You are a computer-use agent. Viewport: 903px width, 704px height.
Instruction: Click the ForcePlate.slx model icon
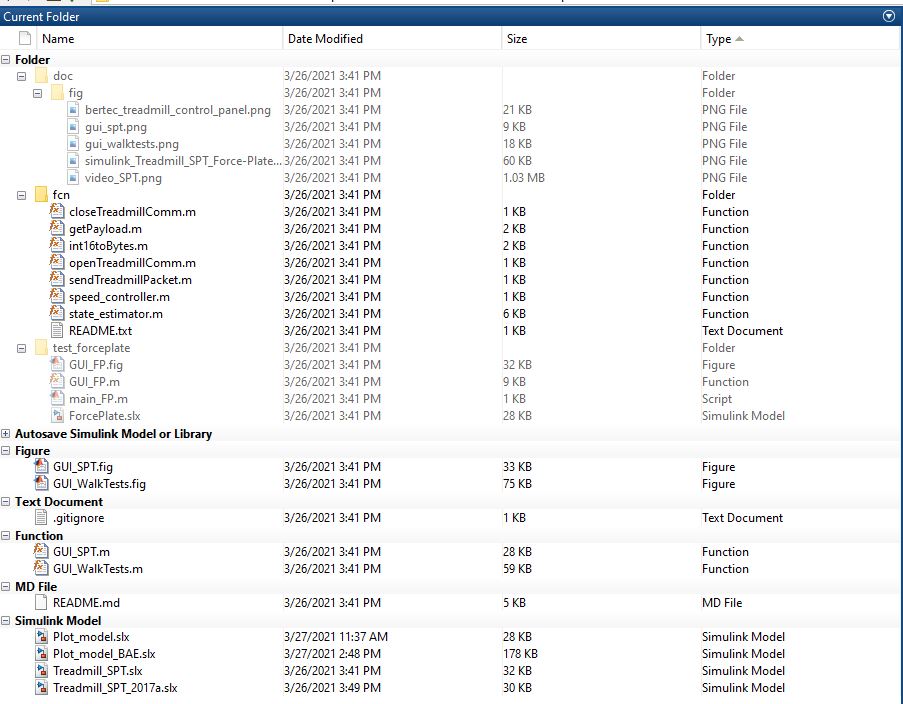[x=57, y=415]
